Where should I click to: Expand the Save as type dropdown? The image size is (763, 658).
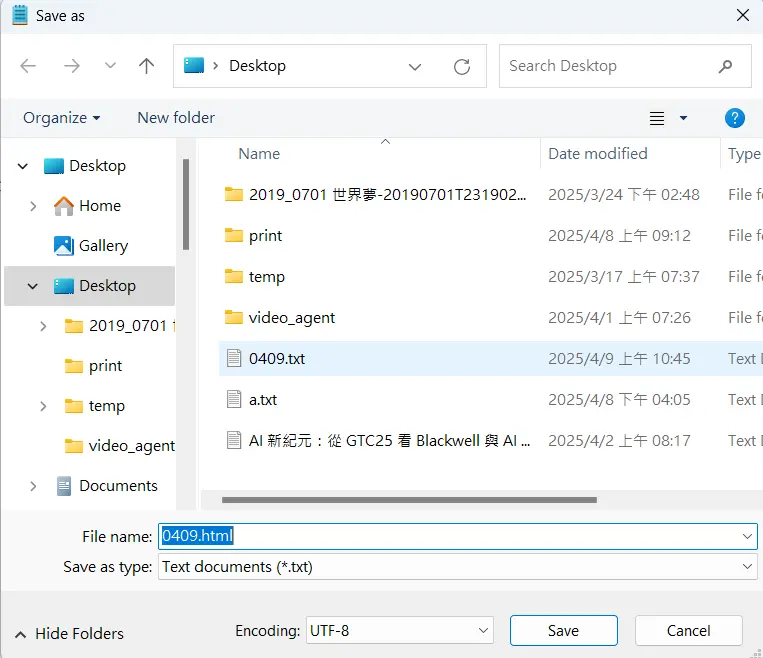point(747,567)
